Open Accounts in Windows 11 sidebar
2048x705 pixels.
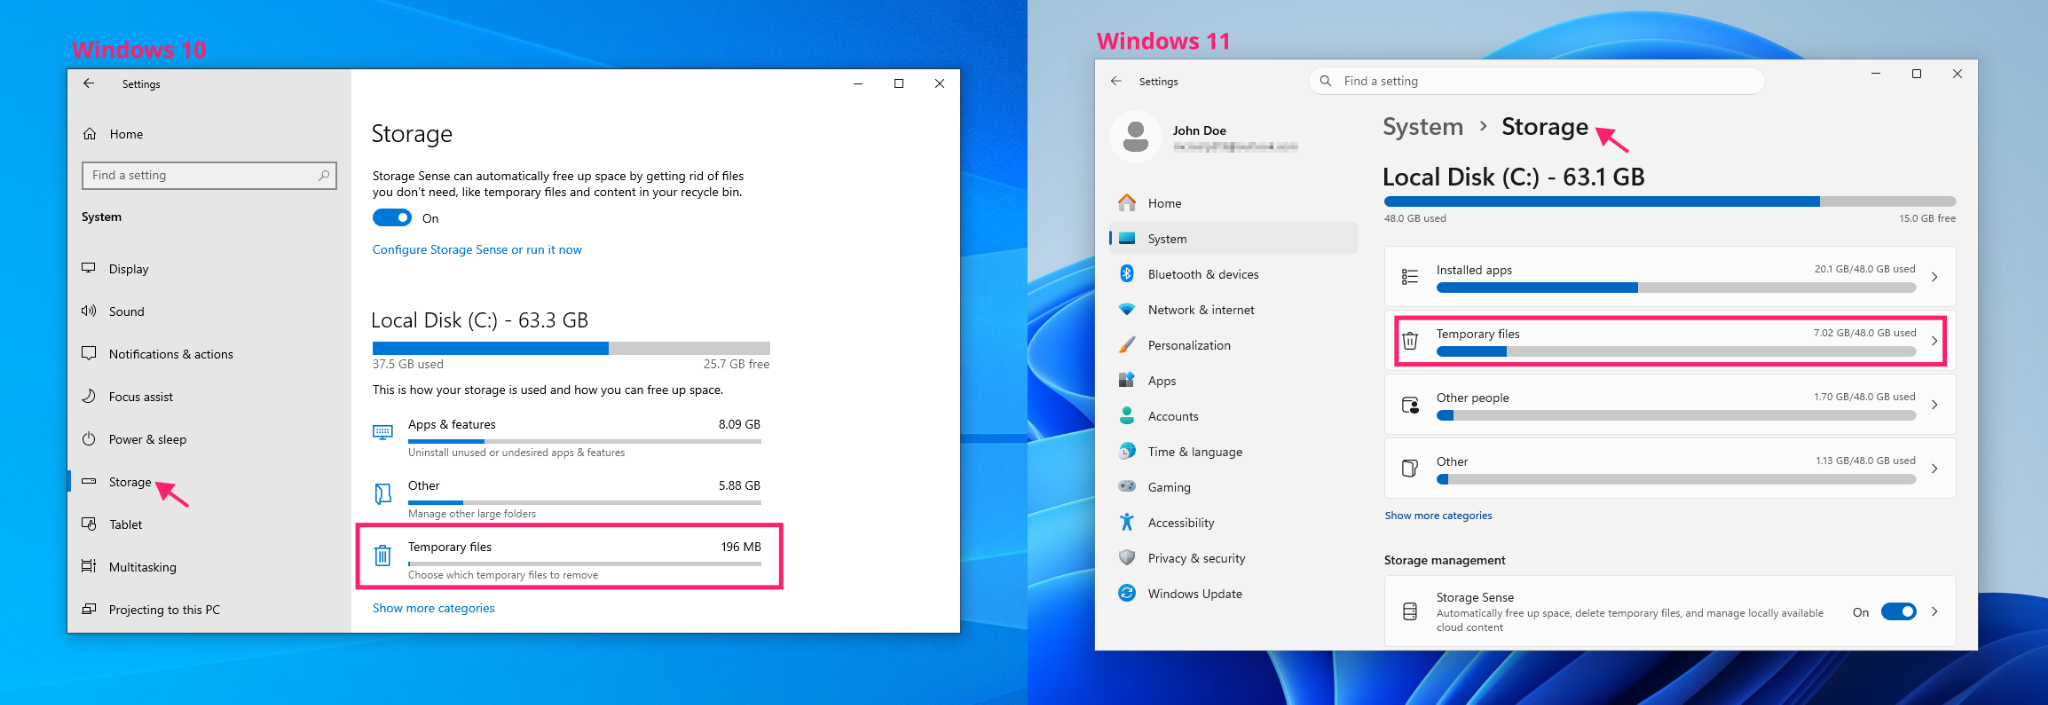coord(1231,416)
